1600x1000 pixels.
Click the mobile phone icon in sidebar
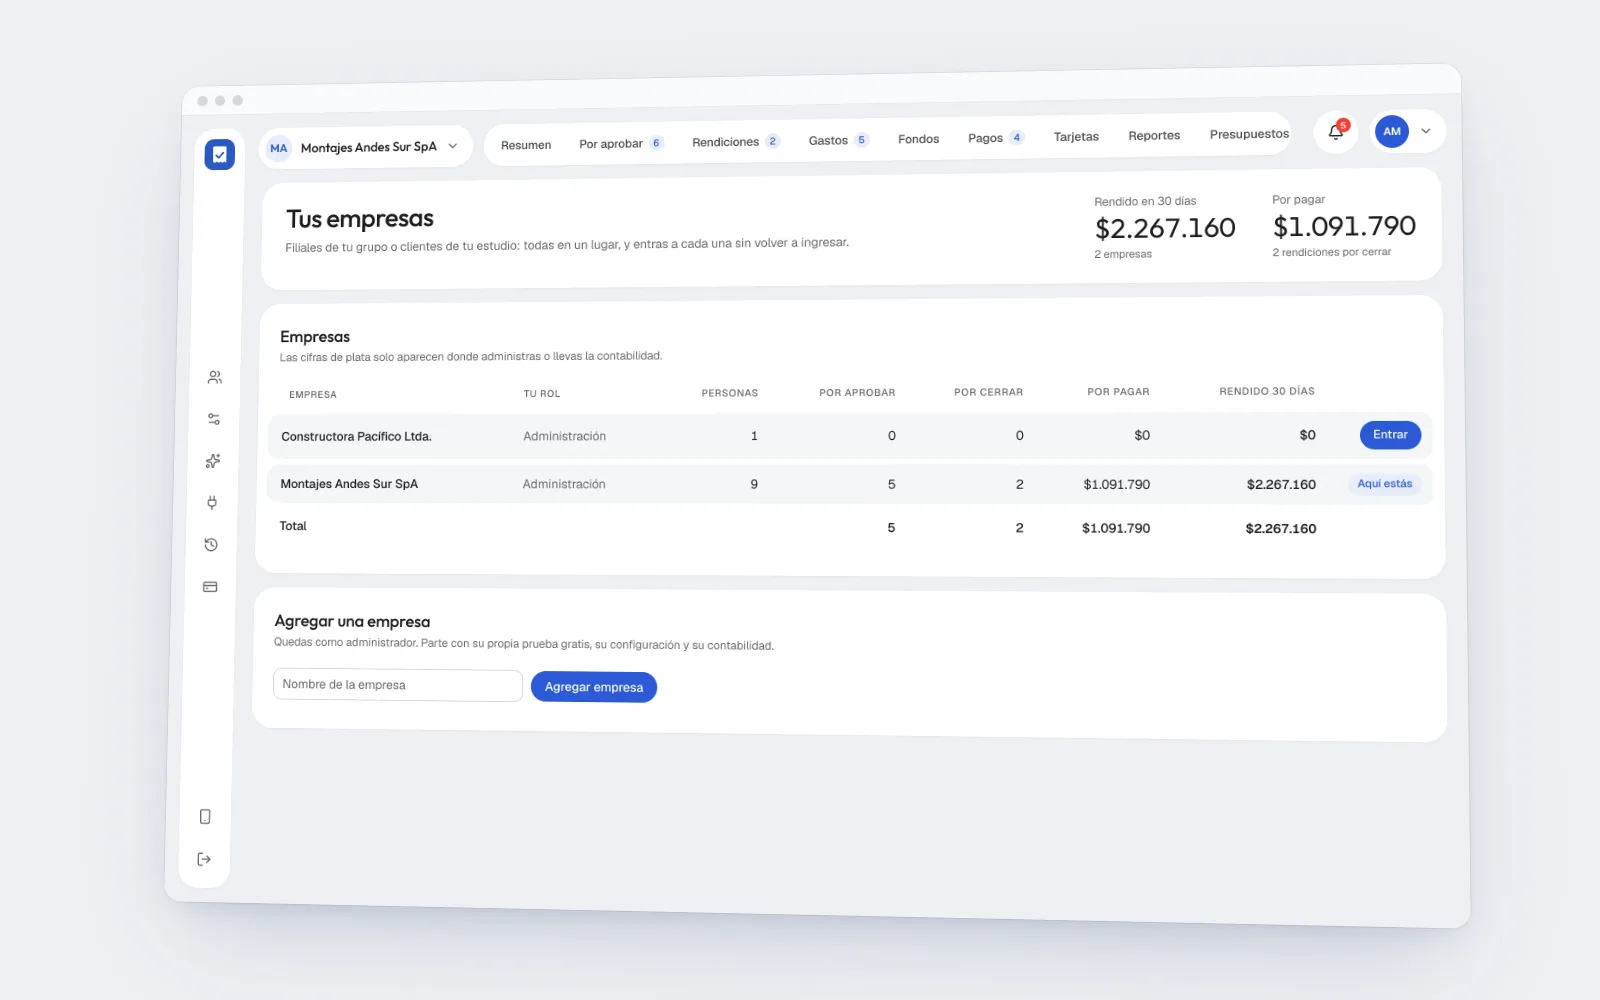pos(205,817)
